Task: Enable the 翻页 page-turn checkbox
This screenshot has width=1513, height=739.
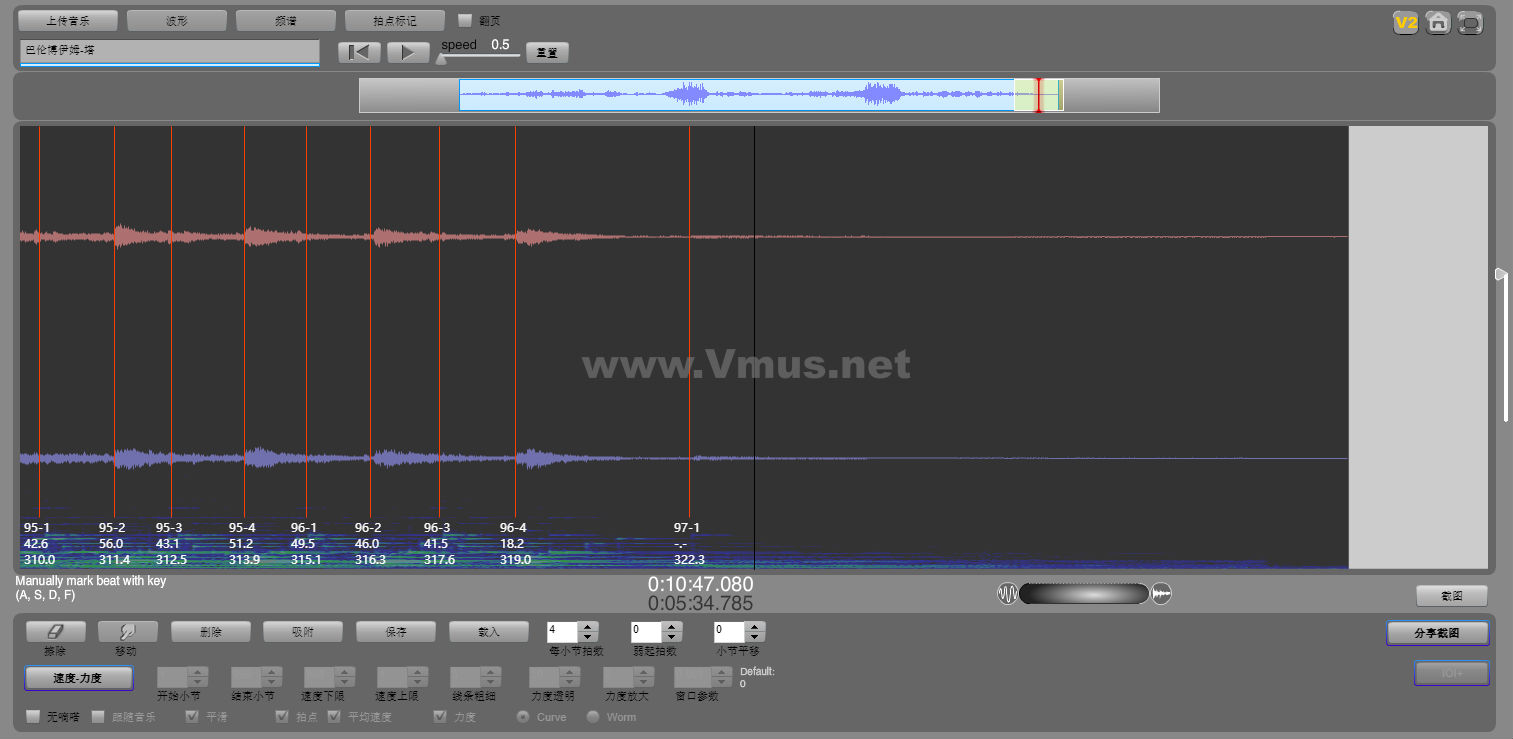Action: pyautogui.click(x=465, y=20)
